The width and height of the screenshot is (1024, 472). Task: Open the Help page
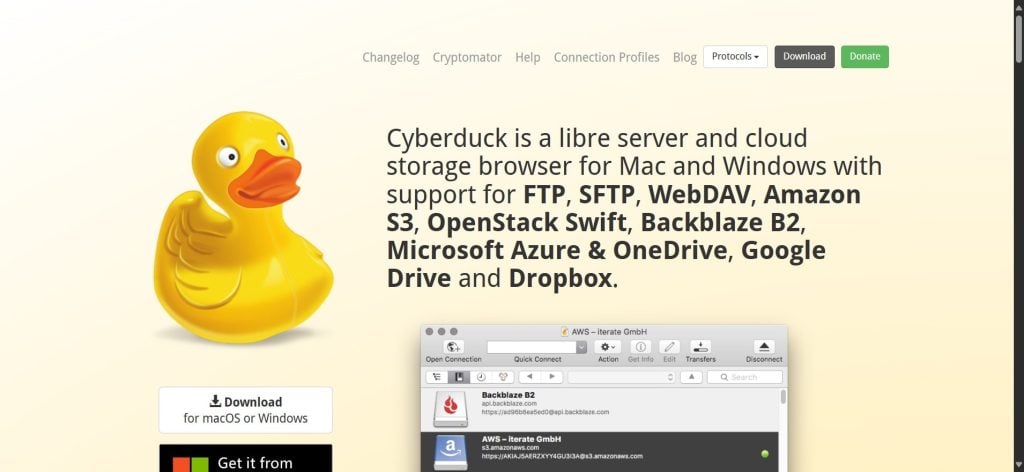528,57
